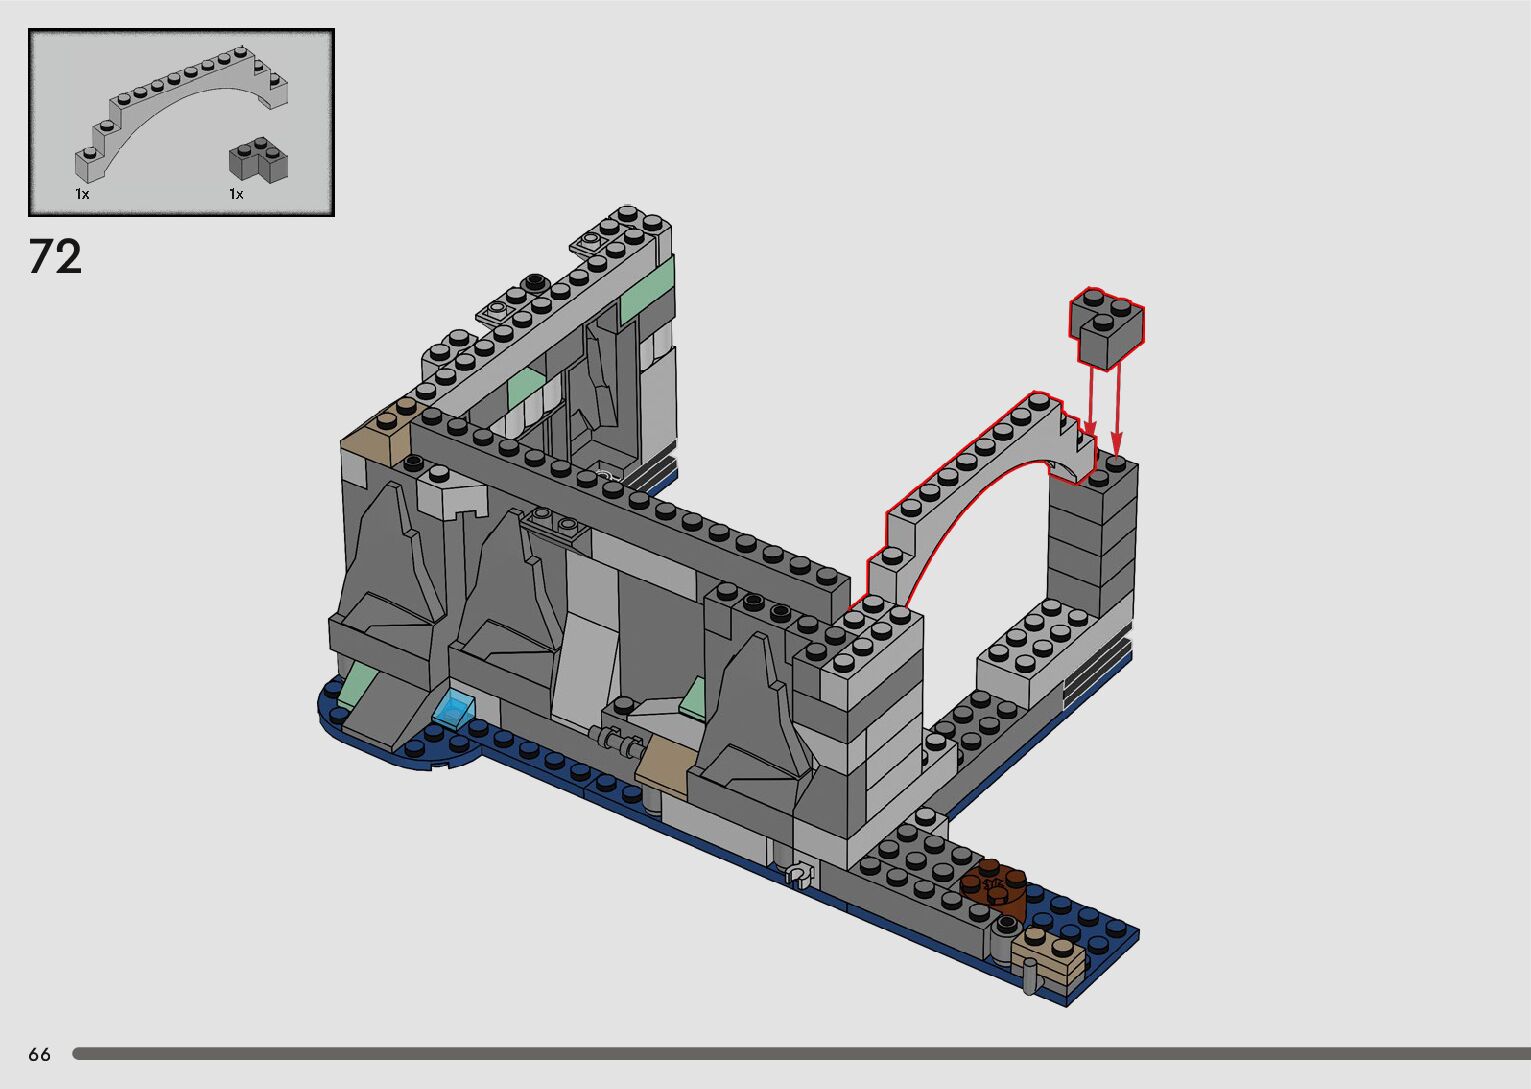Click the 1x label under the corner brick

pyautogui.click(x=236, y=194)
